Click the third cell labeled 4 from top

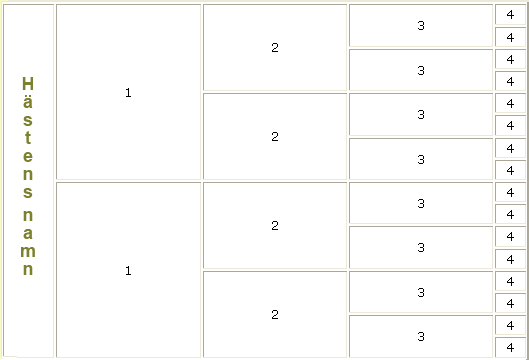(x=510, y=59)
